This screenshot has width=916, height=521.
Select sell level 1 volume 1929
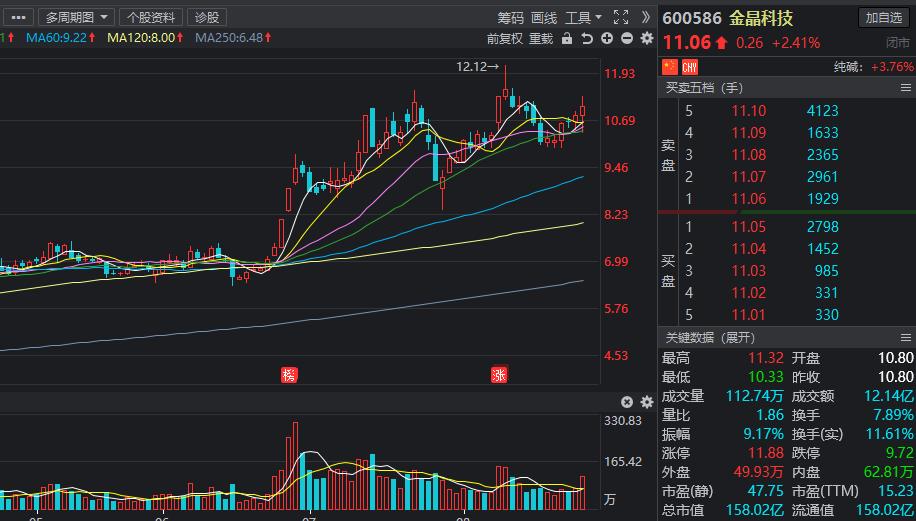tap(823, 199)
